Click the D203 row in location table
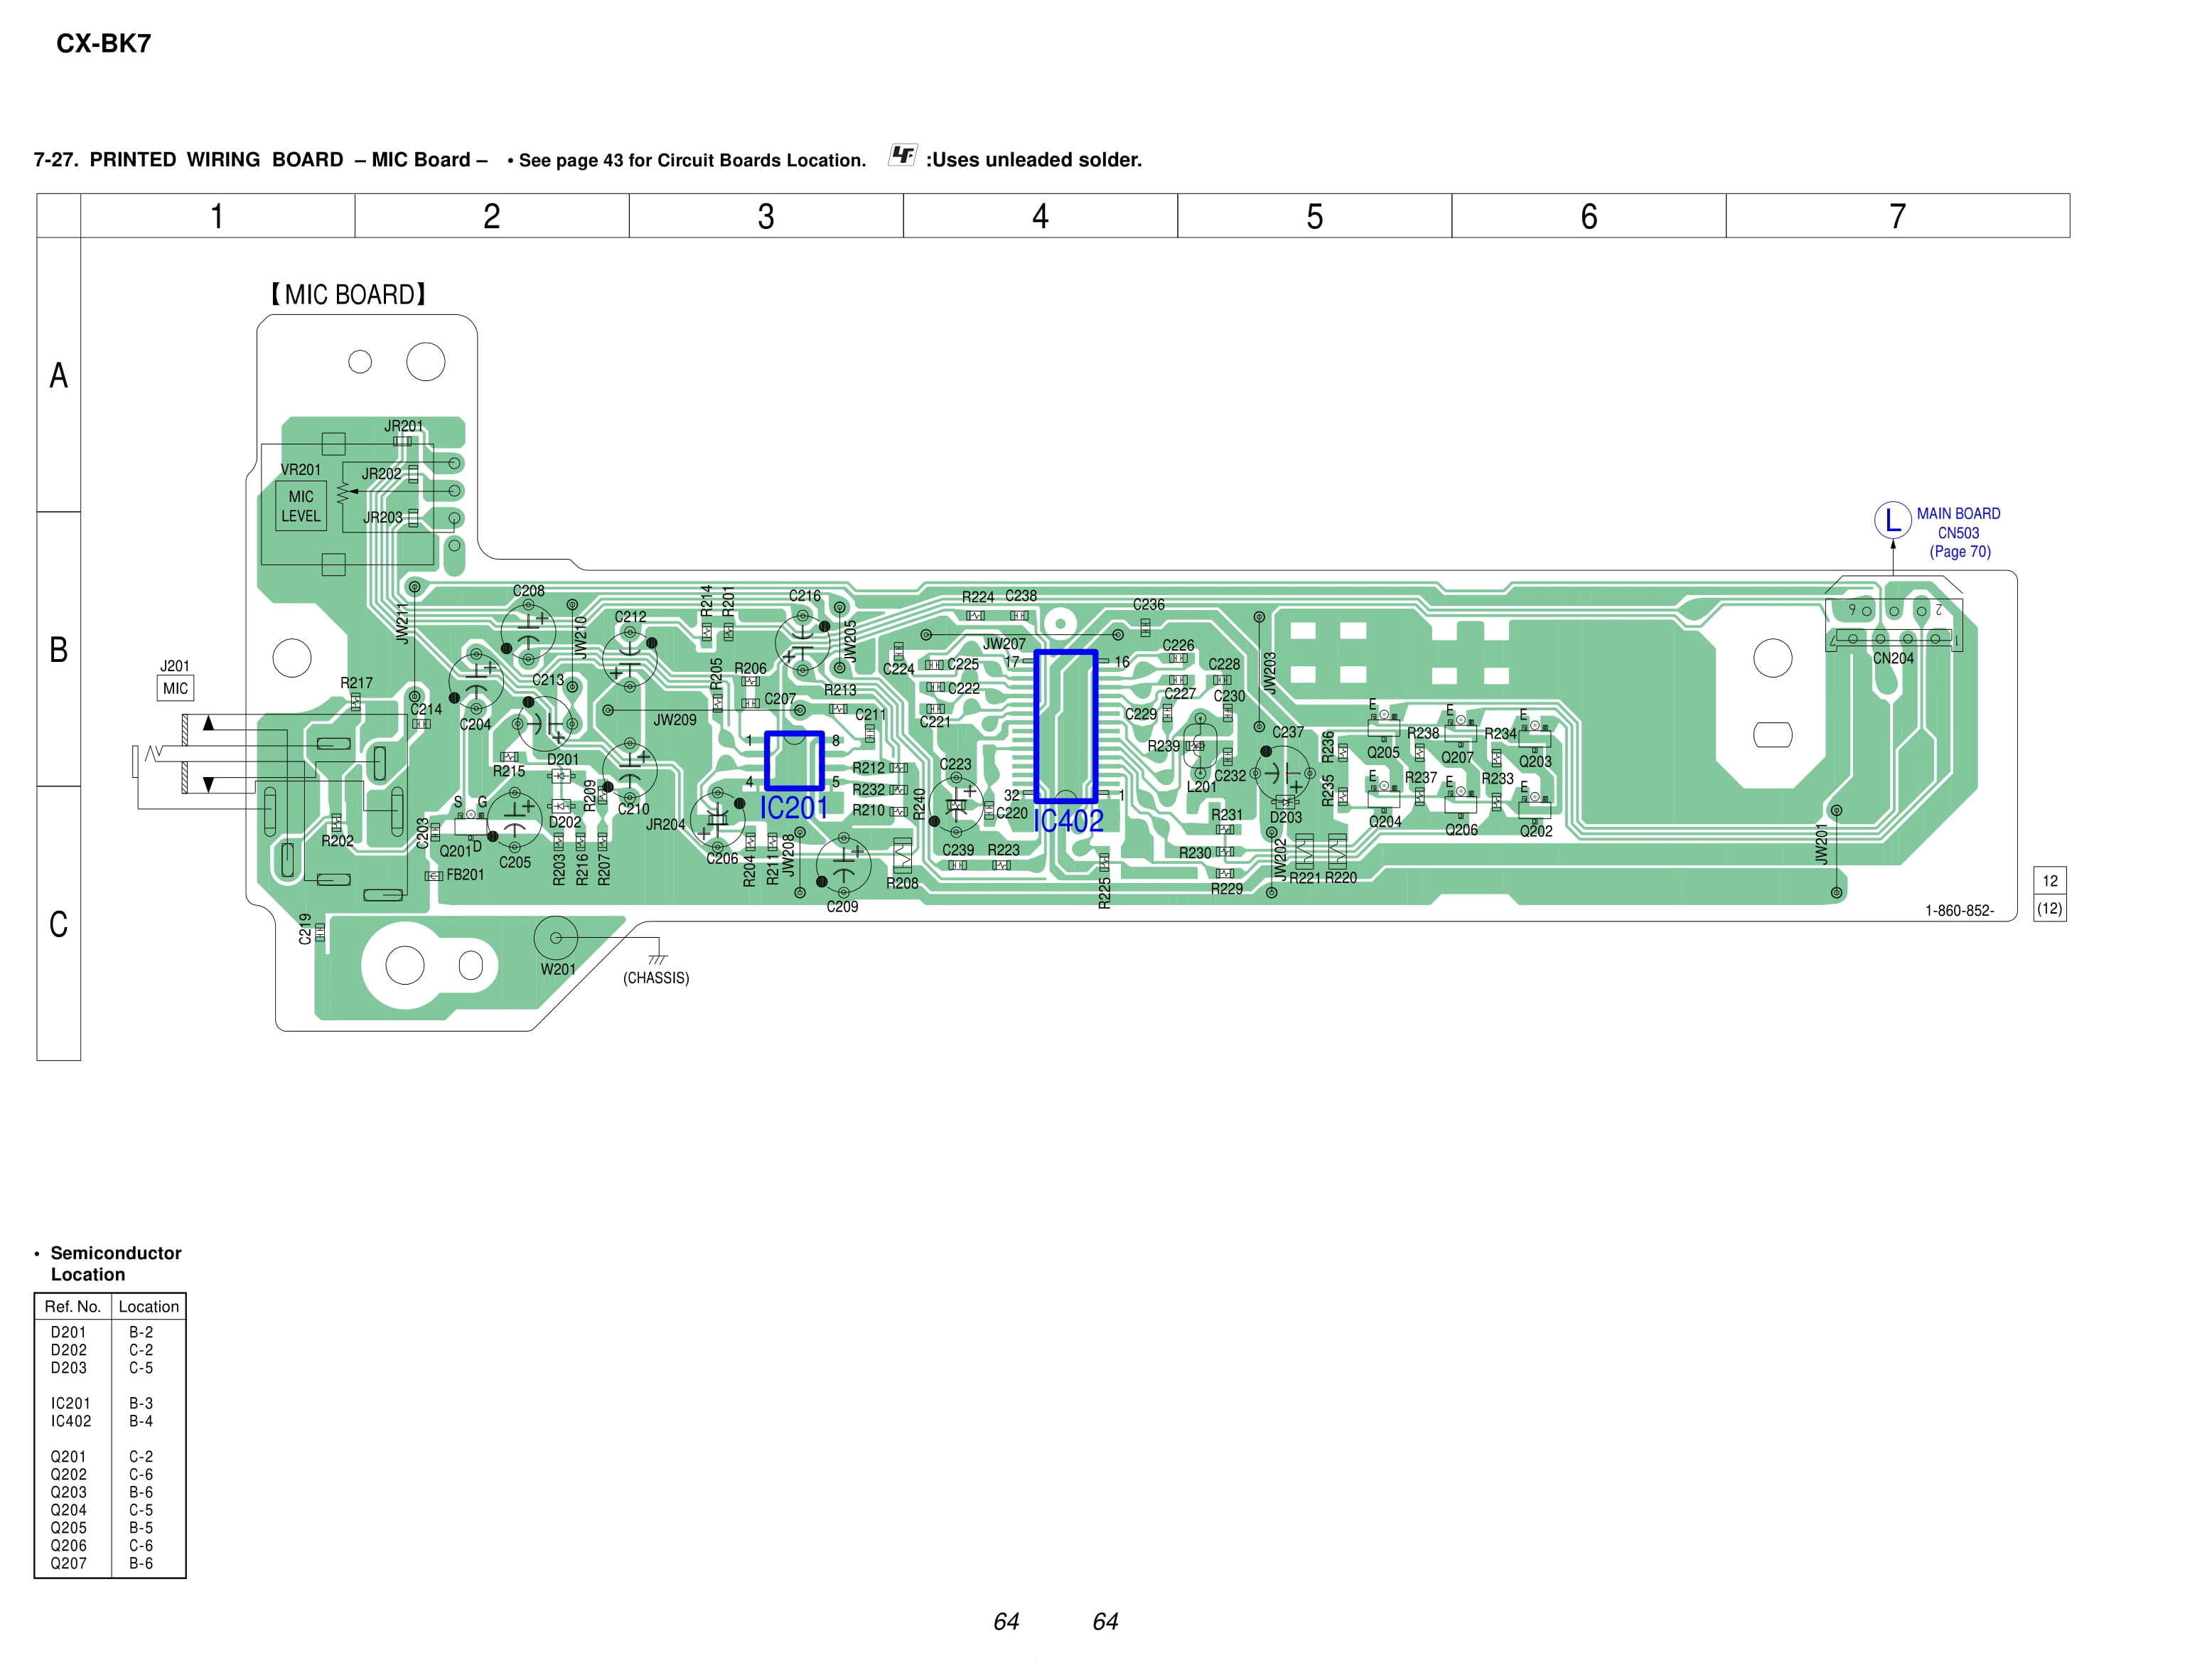This screenshot has height=1663, width=2212. (110, 1368)
